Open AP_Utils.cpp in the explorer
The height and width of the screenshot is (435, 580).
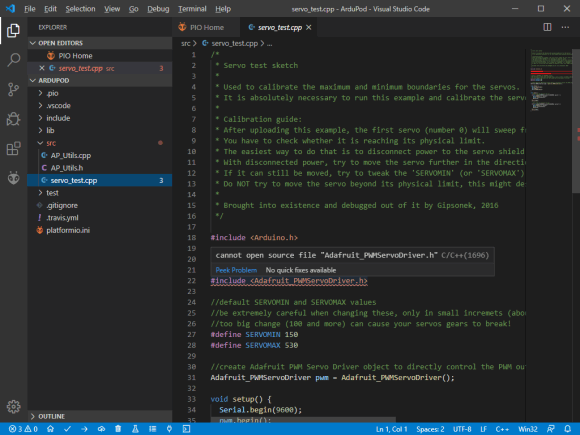pos(100,155)
